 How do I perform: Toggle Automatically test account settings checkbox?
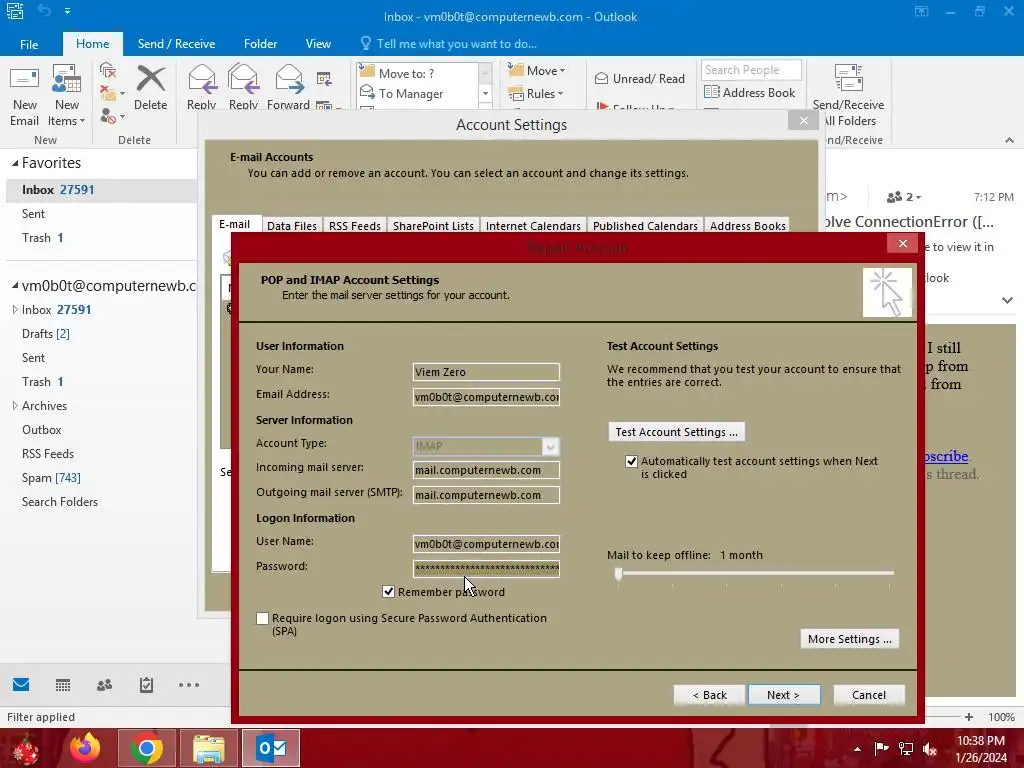631,461
